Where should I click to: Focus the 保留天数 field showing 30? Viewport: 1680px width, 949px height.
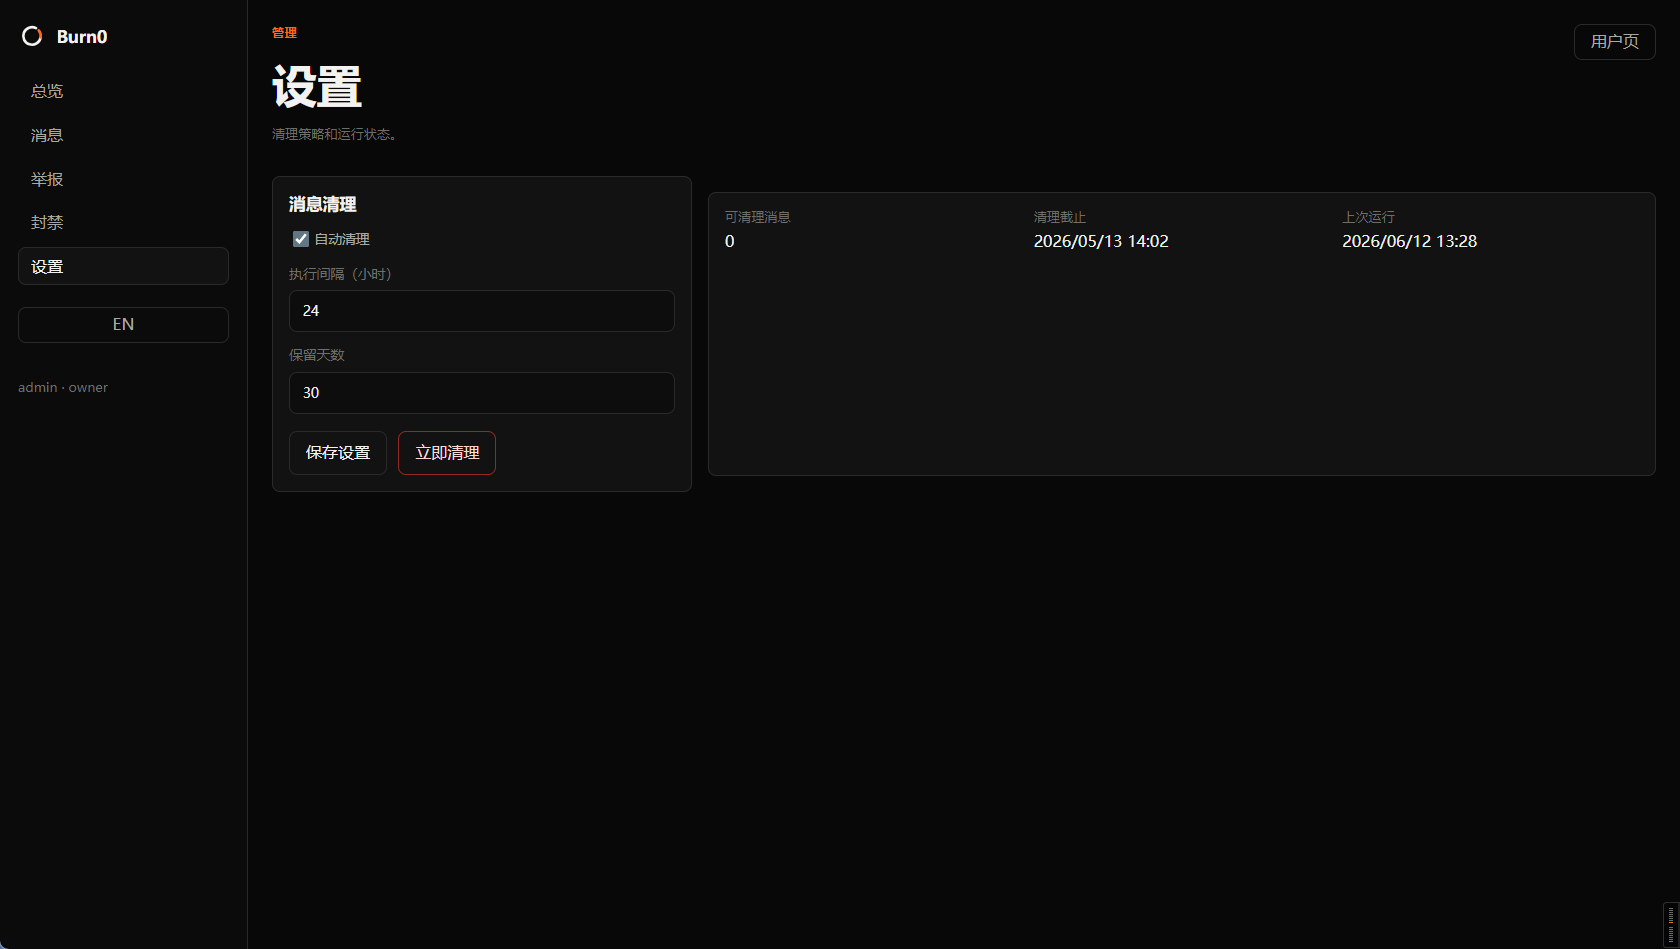click(482, 393)
